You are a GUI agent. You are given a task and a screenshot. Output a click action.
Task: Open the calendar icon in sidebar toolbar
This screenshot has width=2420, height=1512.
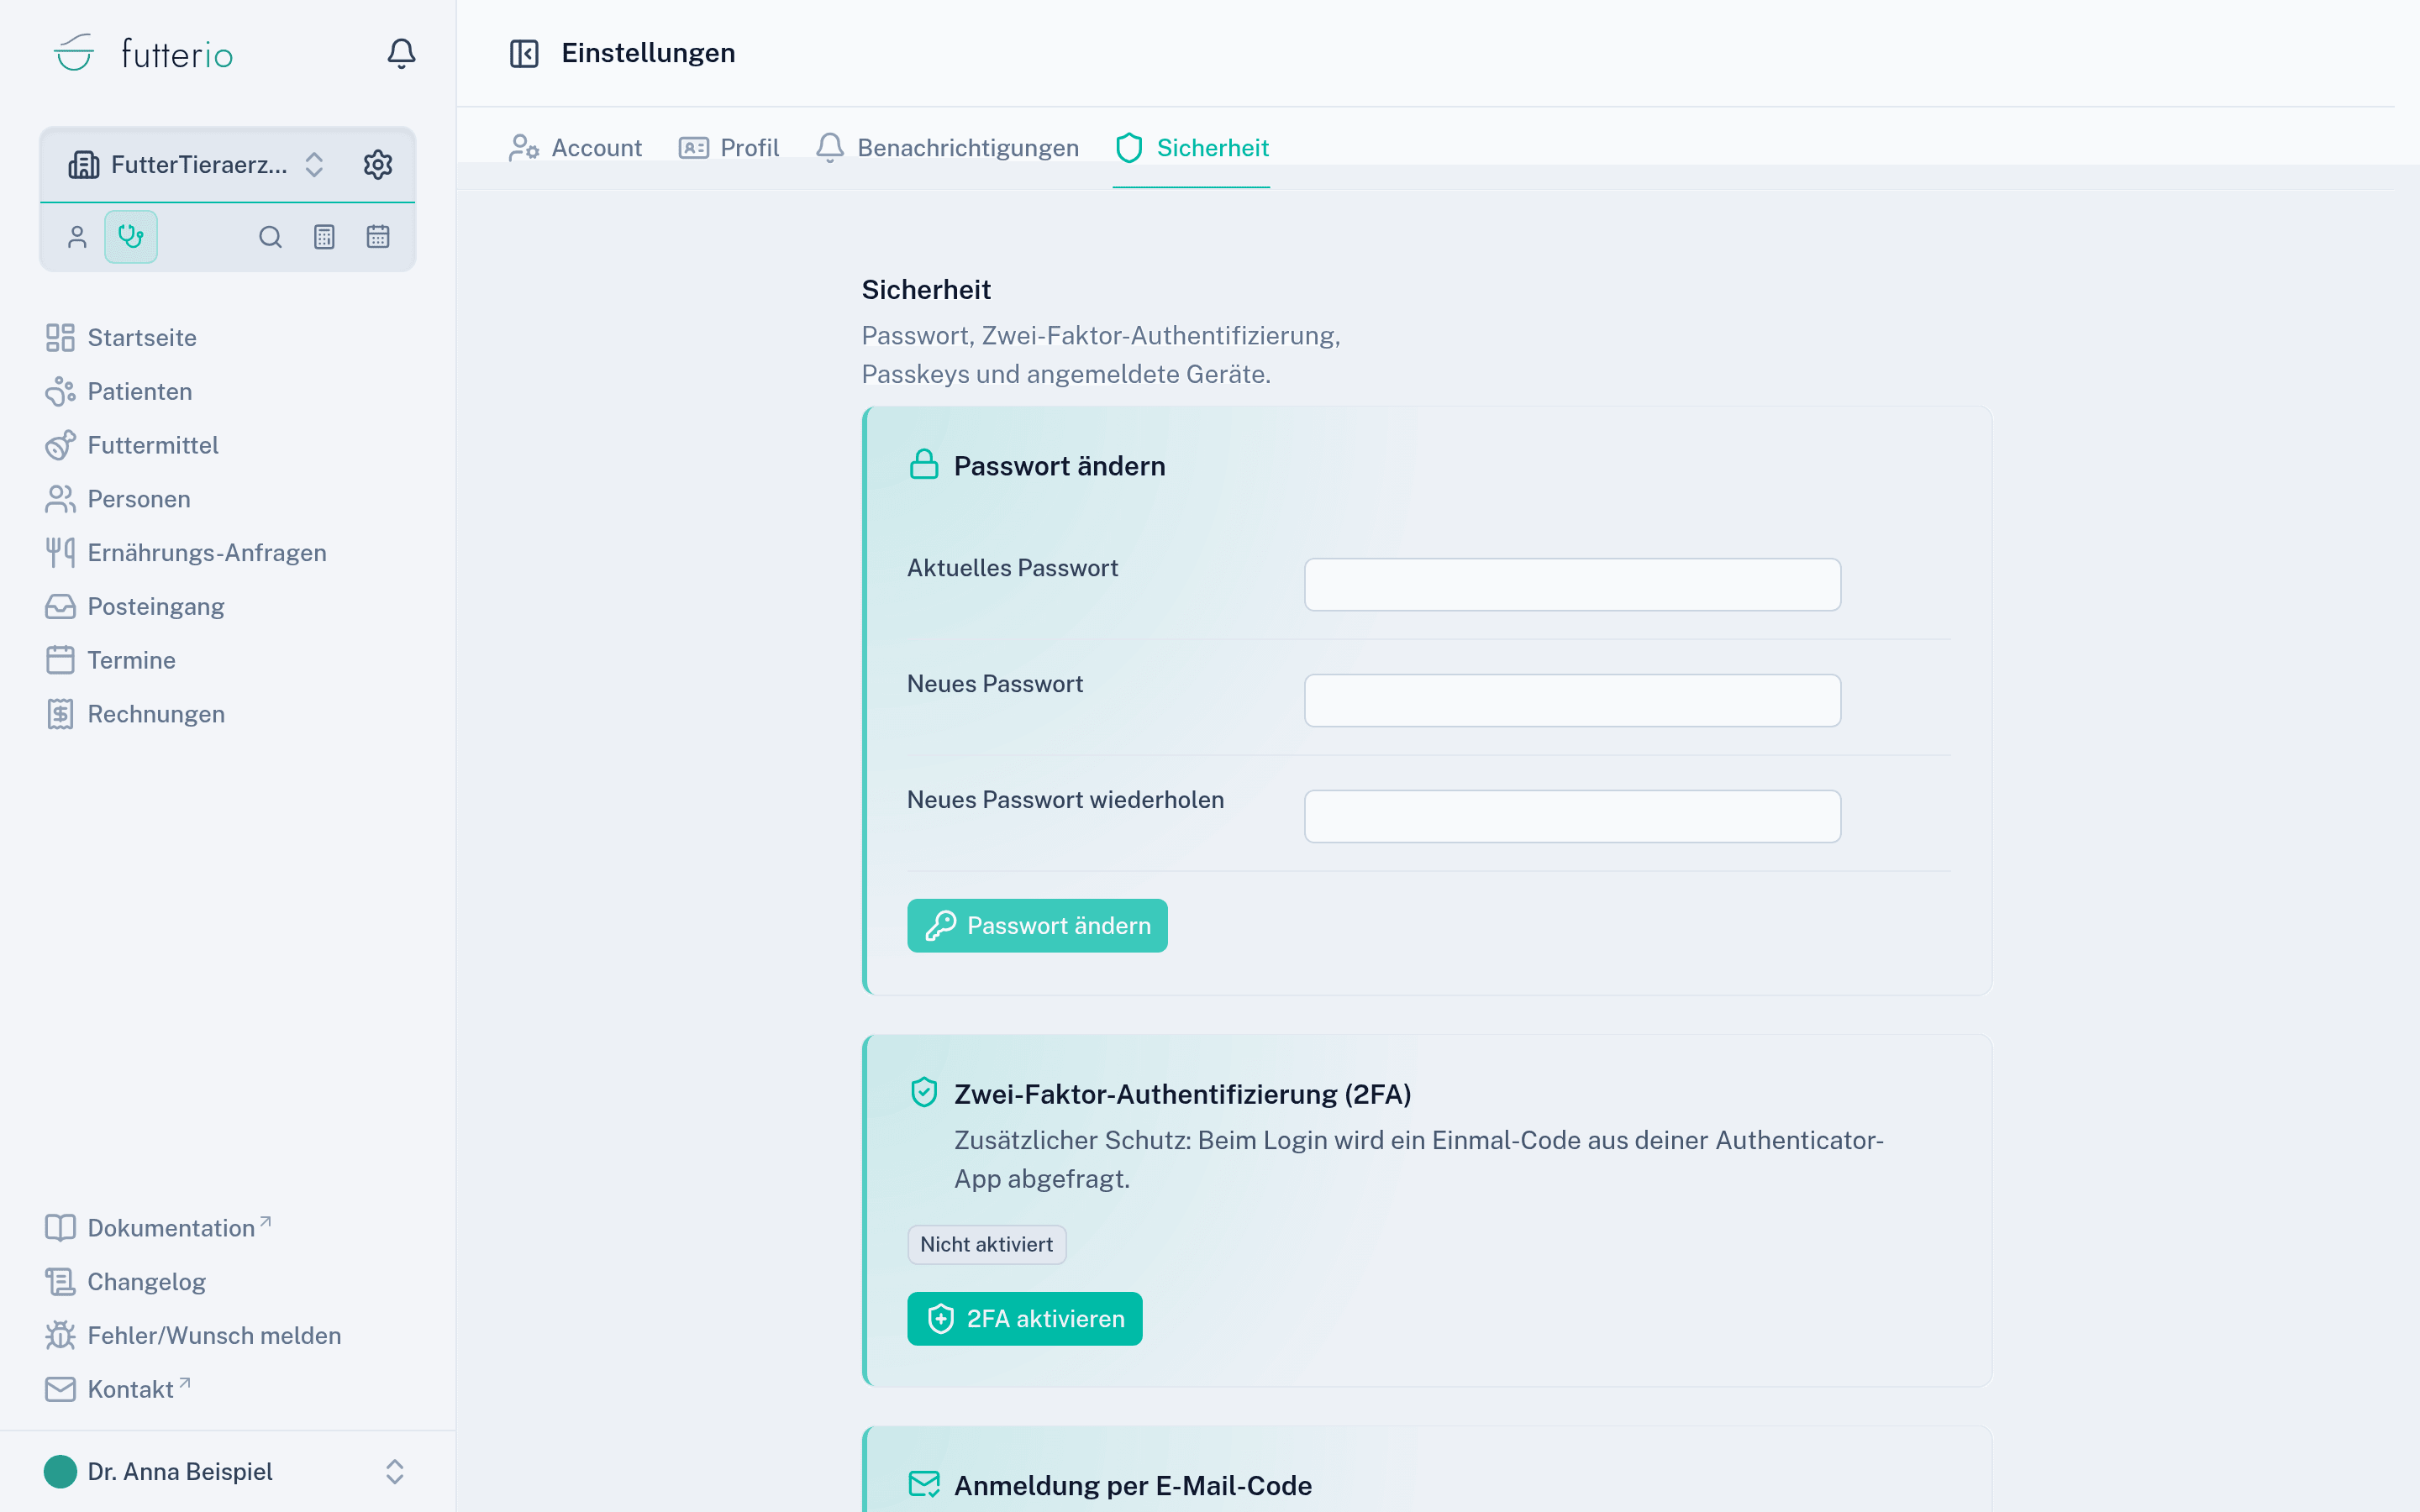tap(378, 237)
